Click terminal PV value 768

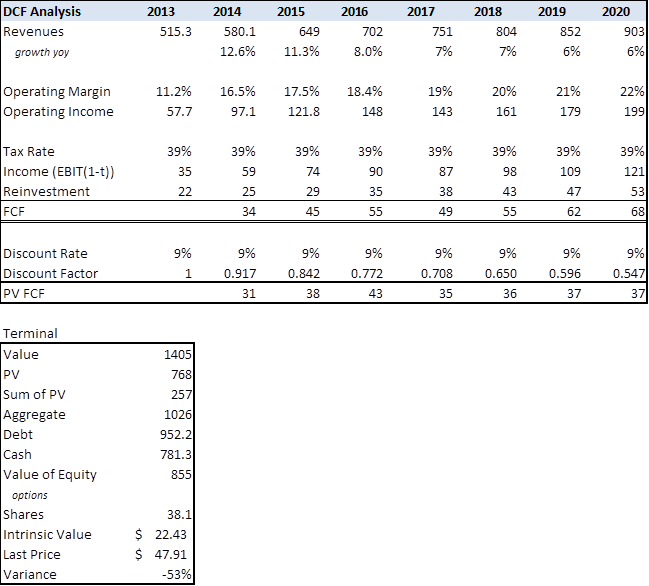click(x=181, y=375)
